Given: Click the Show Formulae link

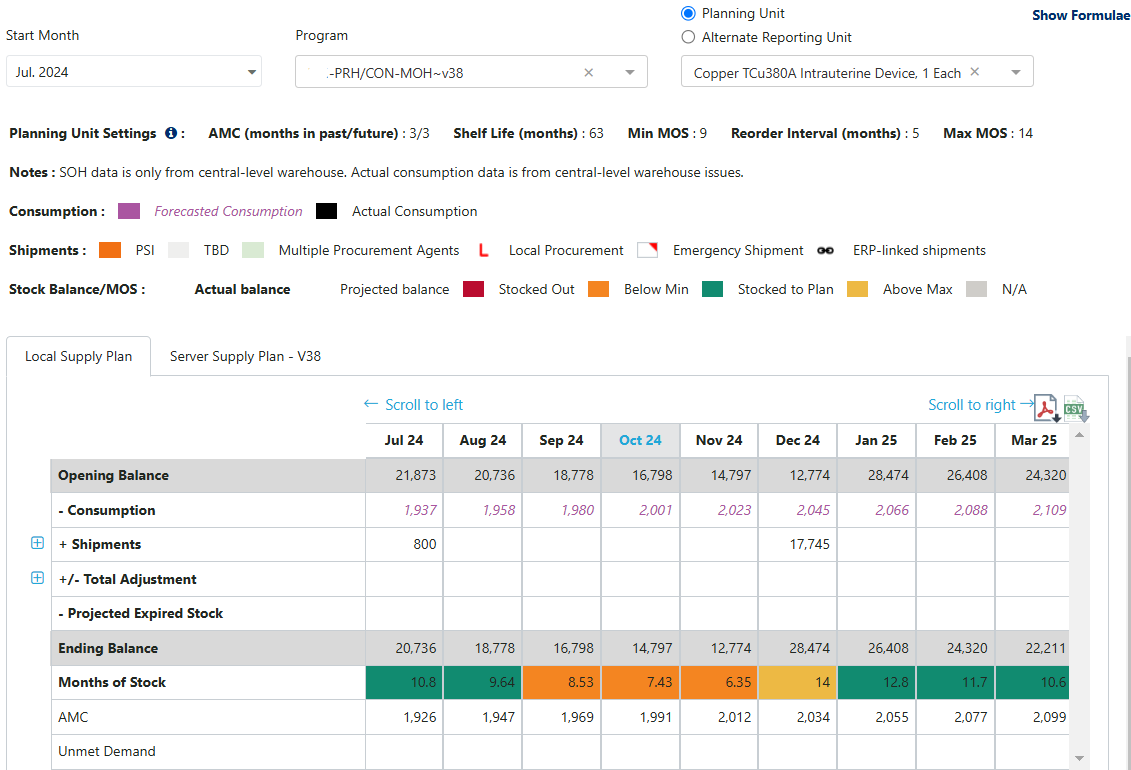Looking at the screenshot, I should point(1081,15).
